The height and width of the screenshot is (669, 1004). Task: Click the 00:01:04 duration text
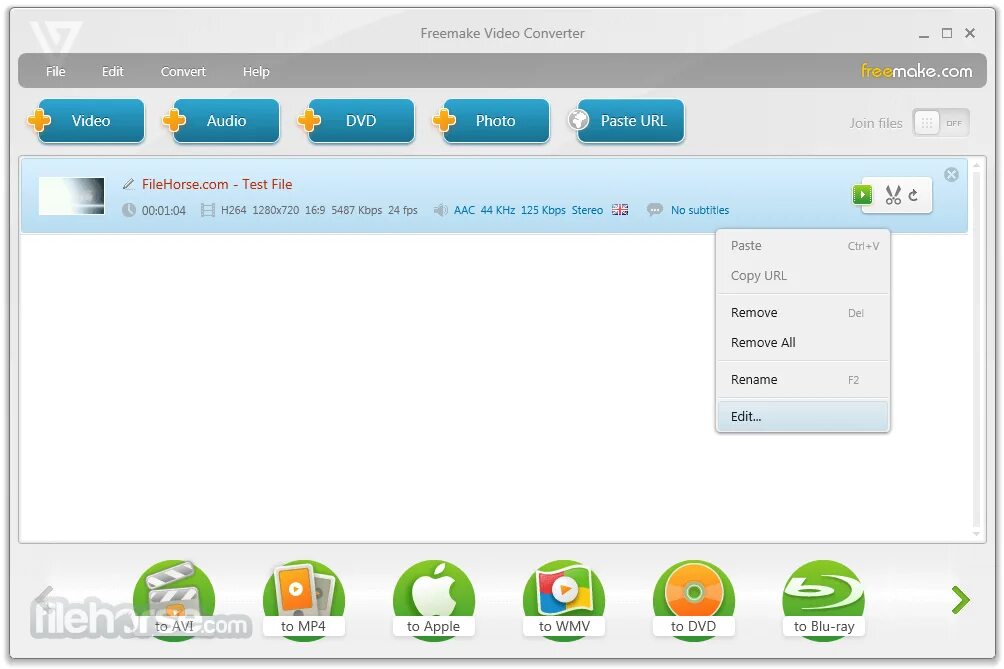click(x=164, y=211)
